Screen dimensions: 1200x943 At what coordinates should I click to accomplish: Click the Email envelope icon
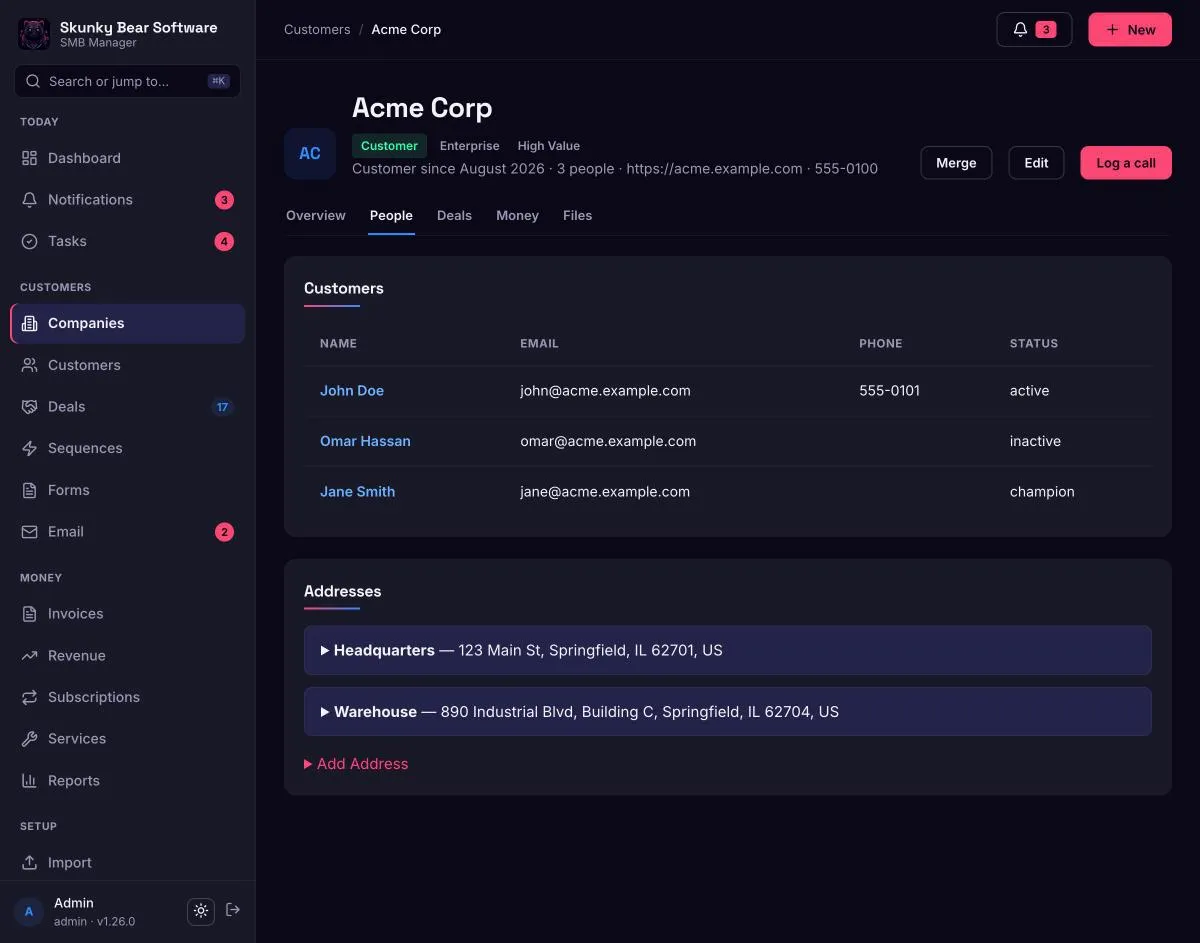click(29, 532)
